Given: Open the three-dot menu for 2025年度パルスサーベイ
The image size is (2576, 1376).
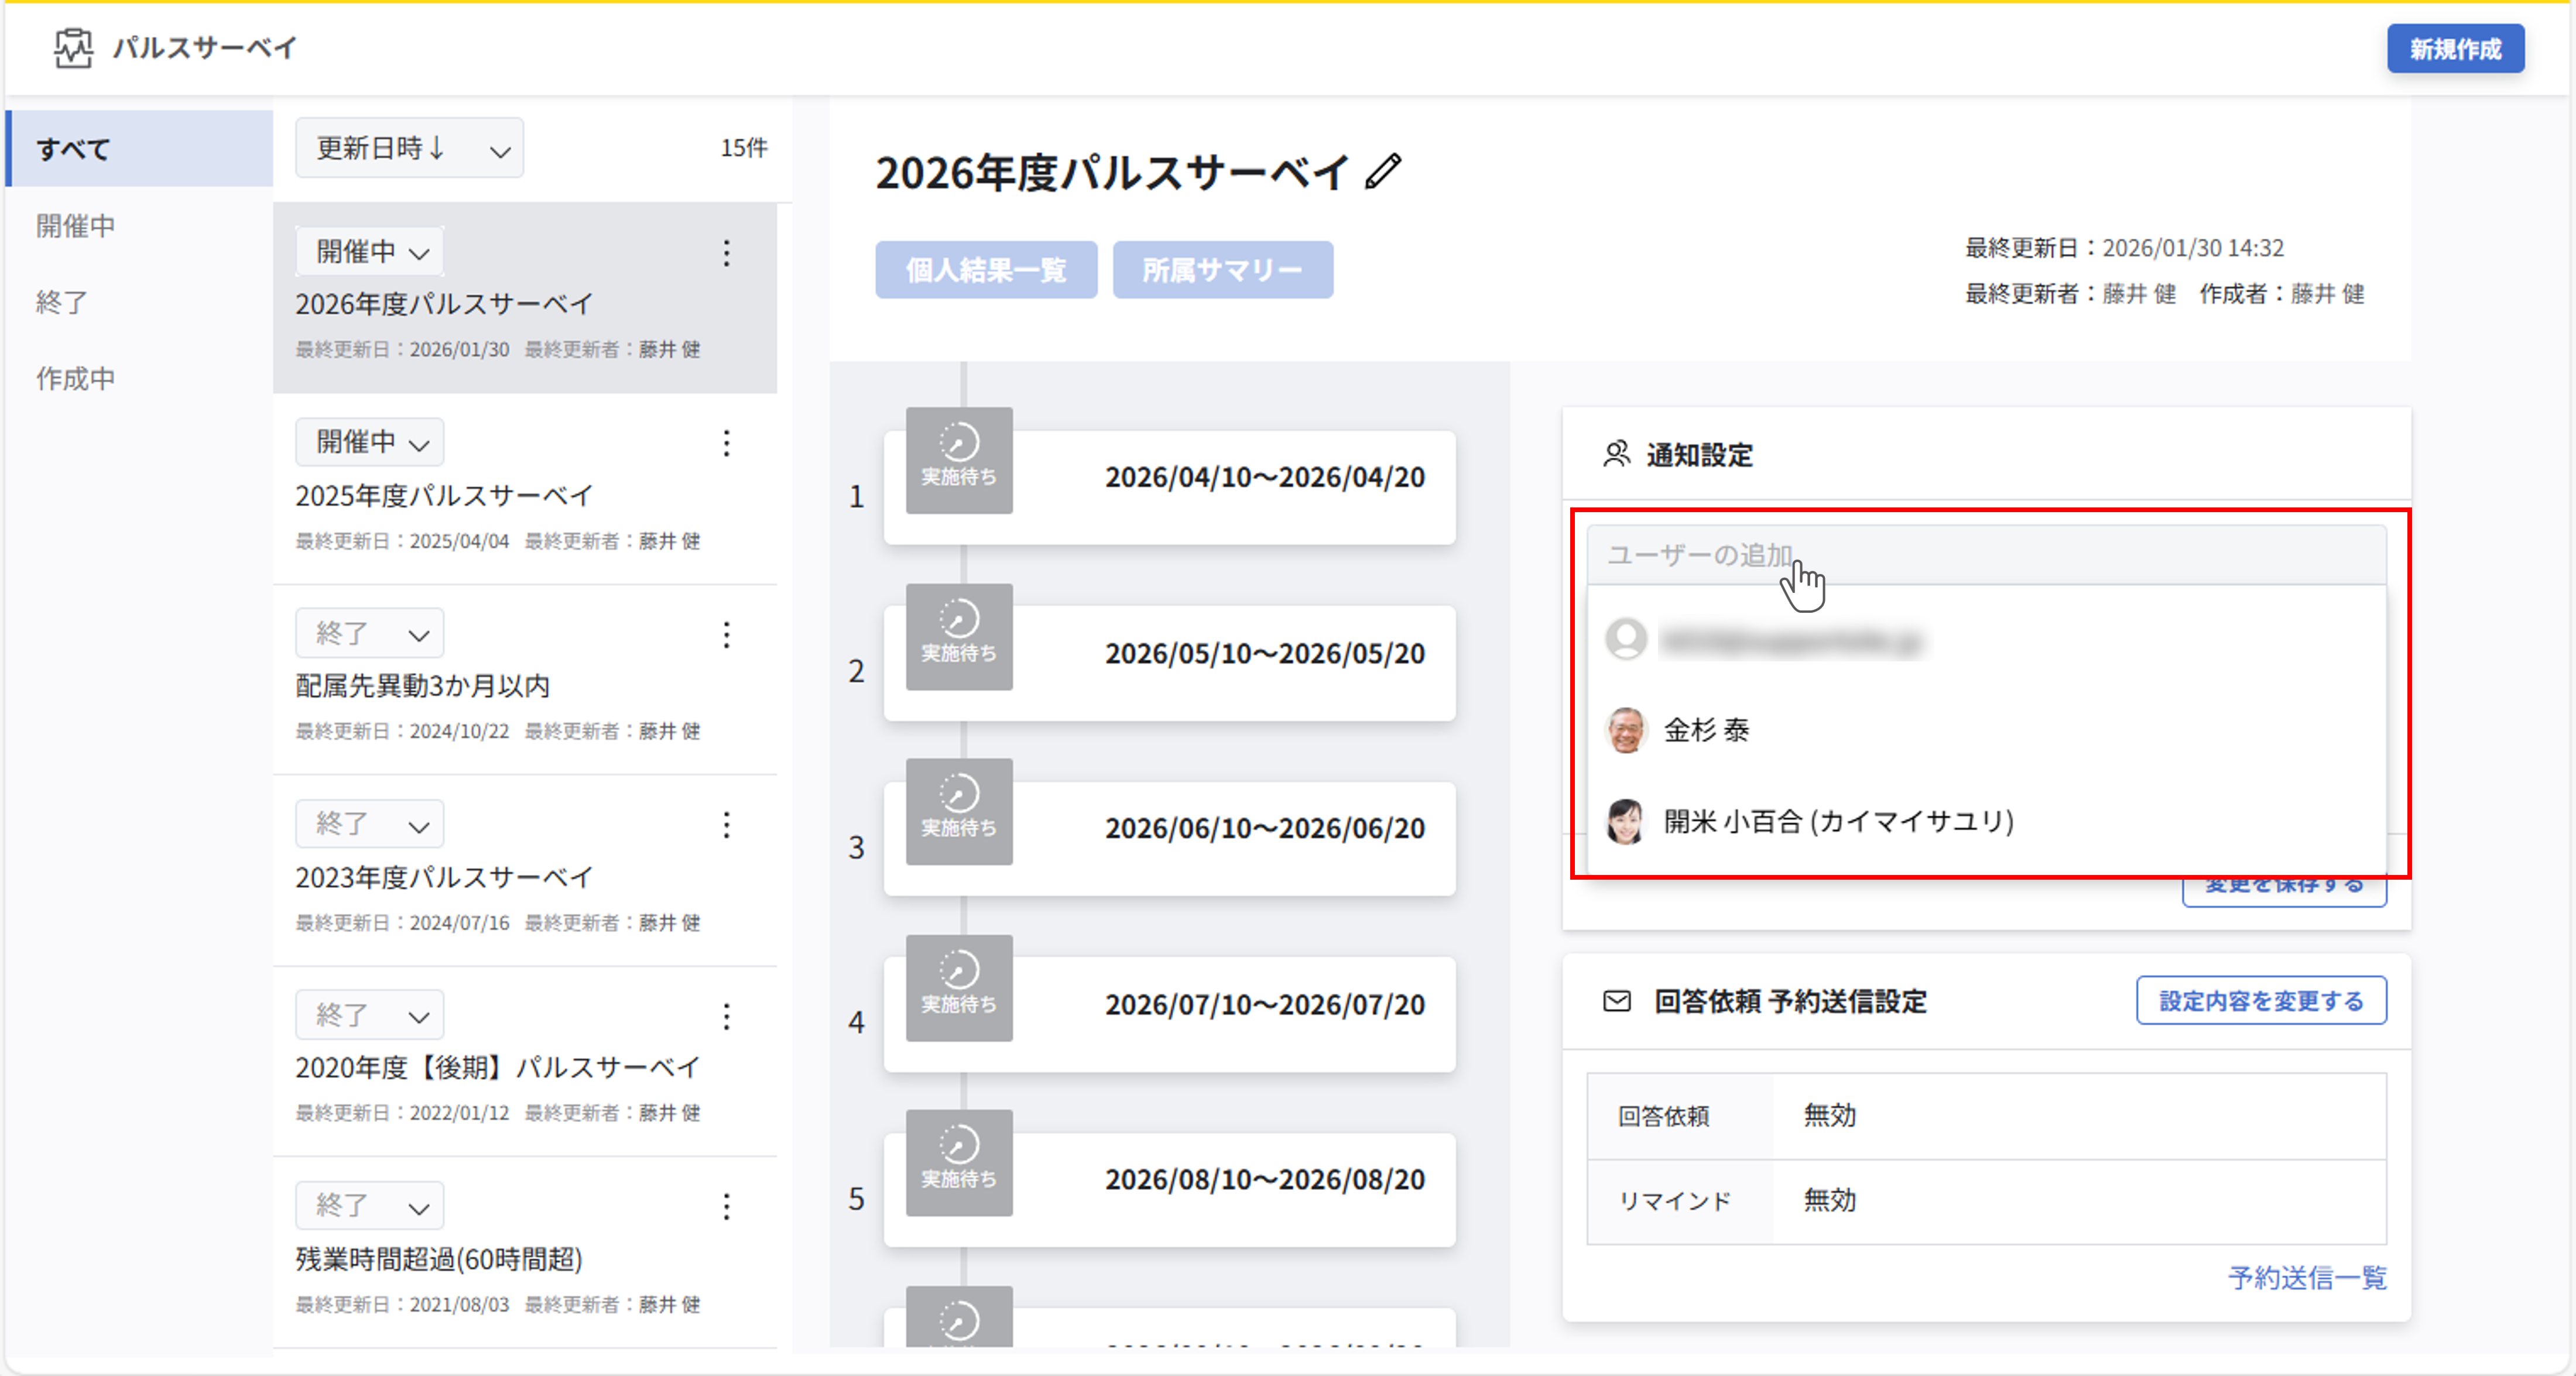Looking at the screenshot, I should (727, 443).
